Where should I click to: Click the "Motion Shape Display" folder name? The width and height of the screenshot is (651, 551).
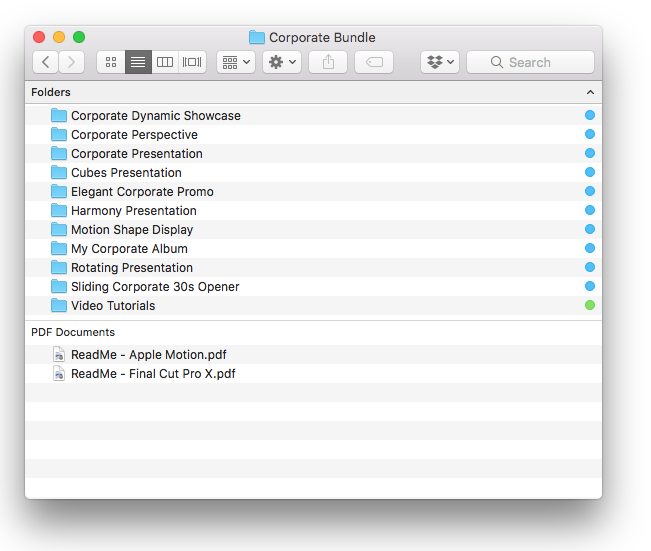point(132,230)
